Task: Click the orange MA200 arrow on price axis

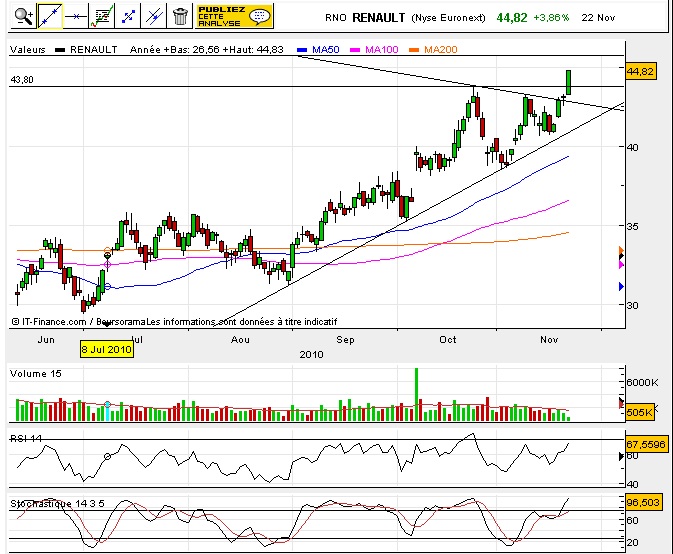Action: pyautogui.click(x=621, y=250)
